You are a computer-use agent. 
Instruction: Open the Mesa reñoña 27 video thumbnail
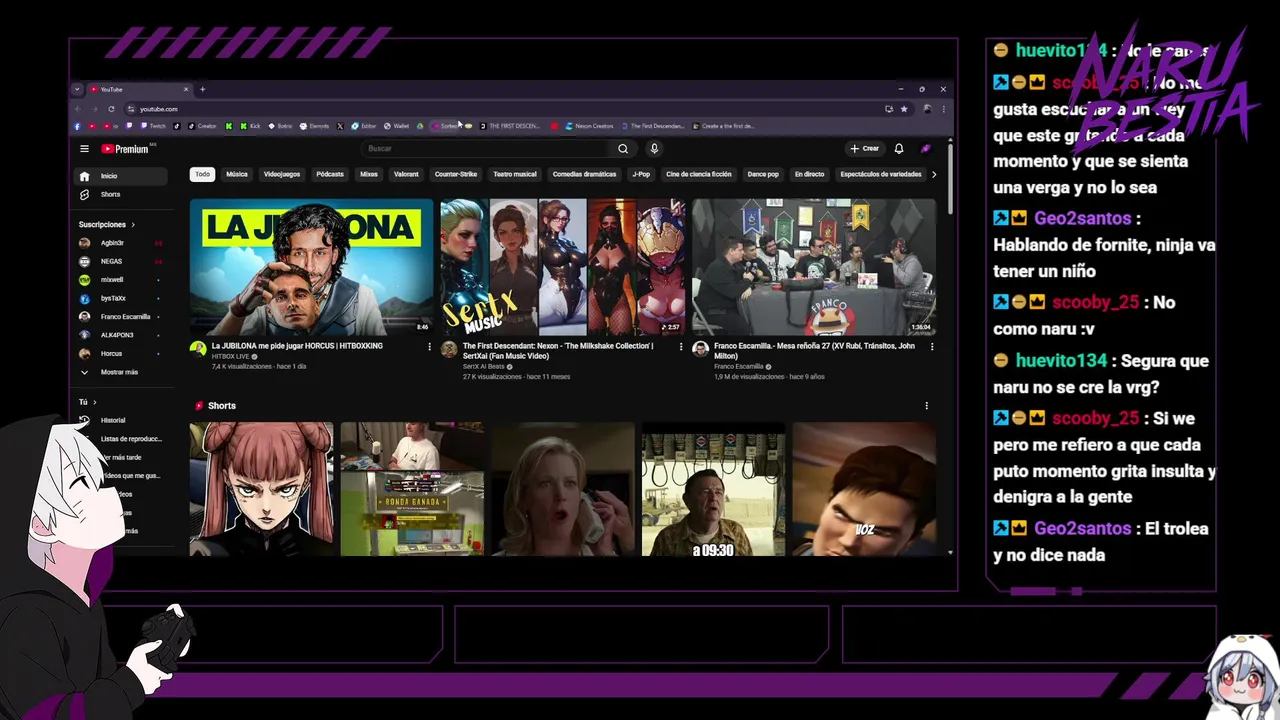coord(813,267)
